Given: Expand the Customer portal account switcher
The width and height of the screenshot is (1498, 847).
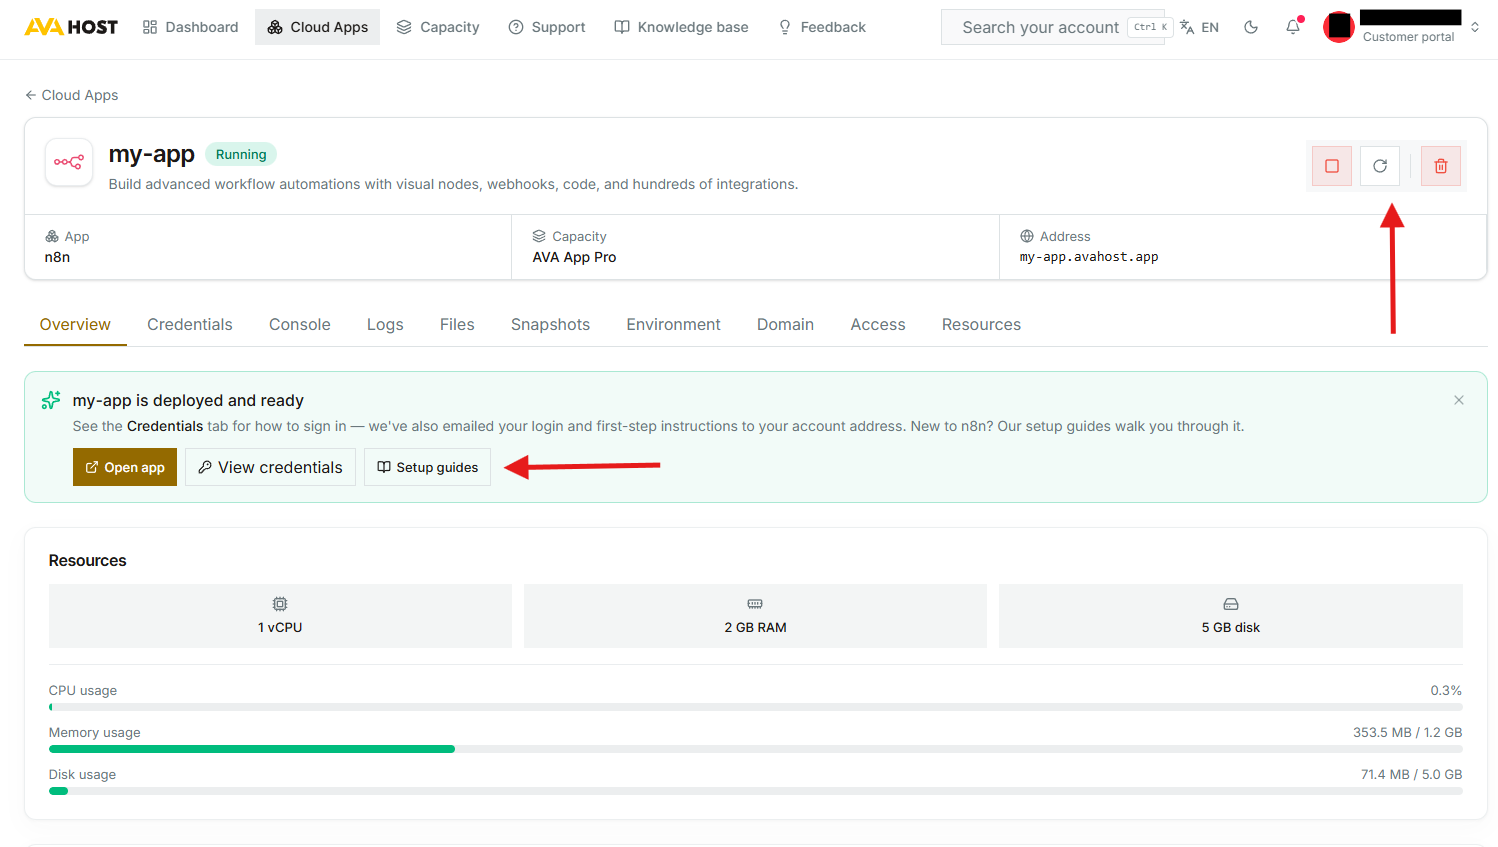Looking at the screenshot, I should [x=1474, y=27].
